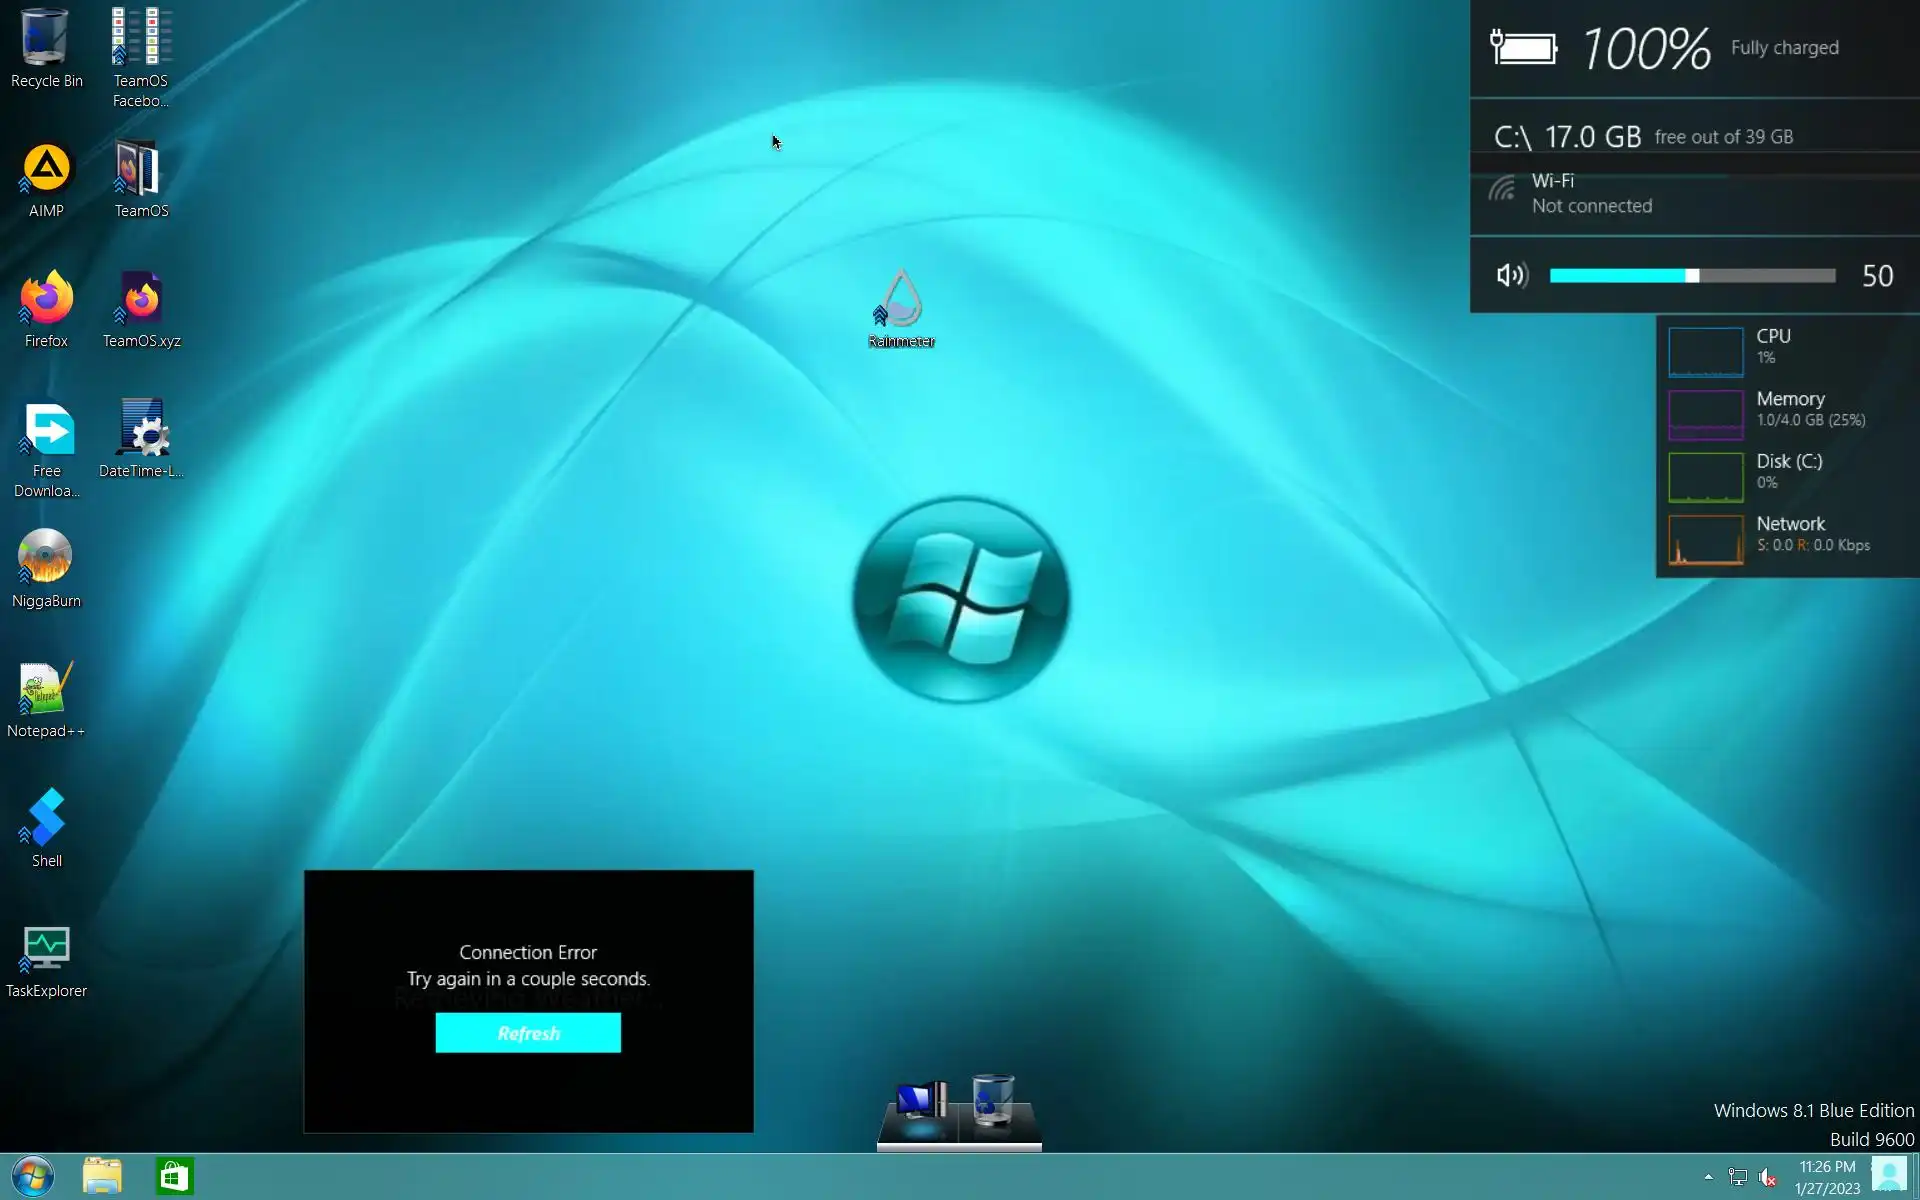Screen dimensions: 1920x1200
Task: Click the muted volume tray icon
Action: pyautogui.click(x=1768, y=1177)
